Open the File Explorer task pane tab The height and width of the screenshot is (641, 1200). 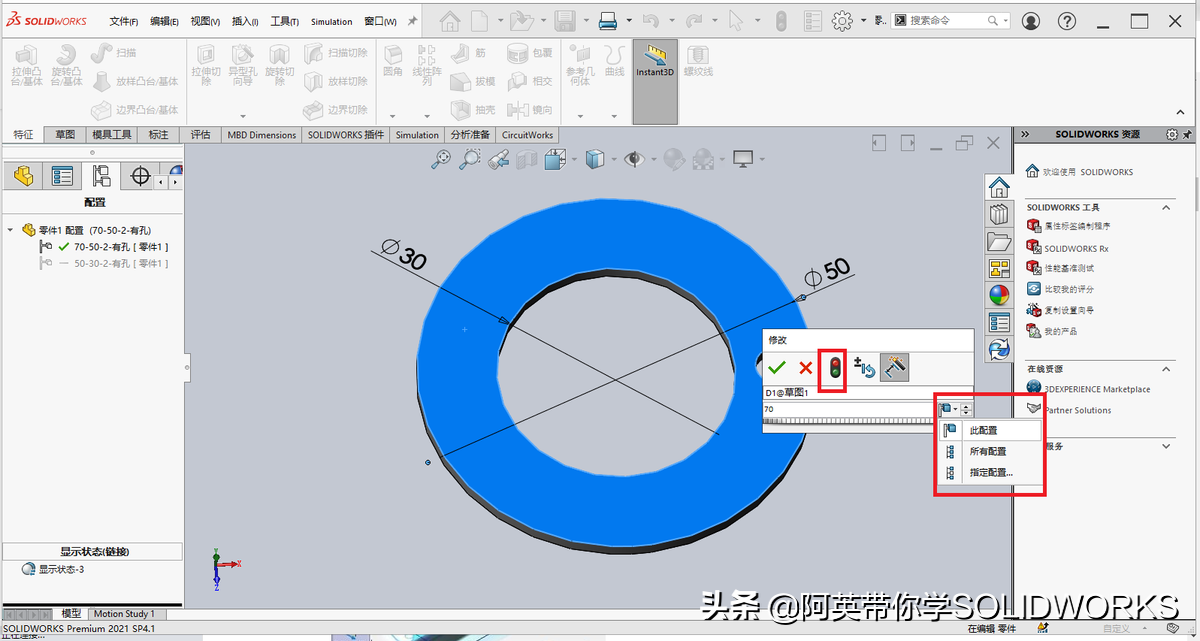998,241
